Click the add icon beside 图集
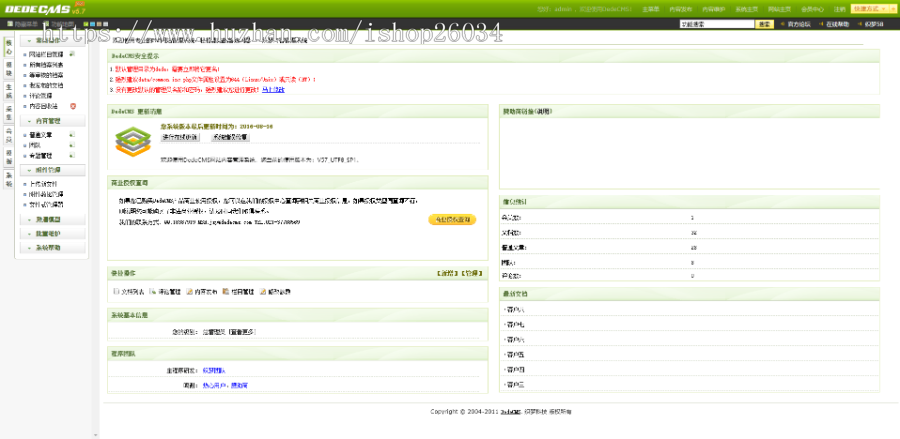This screenshot has width=900, height=439. [72, 145]
